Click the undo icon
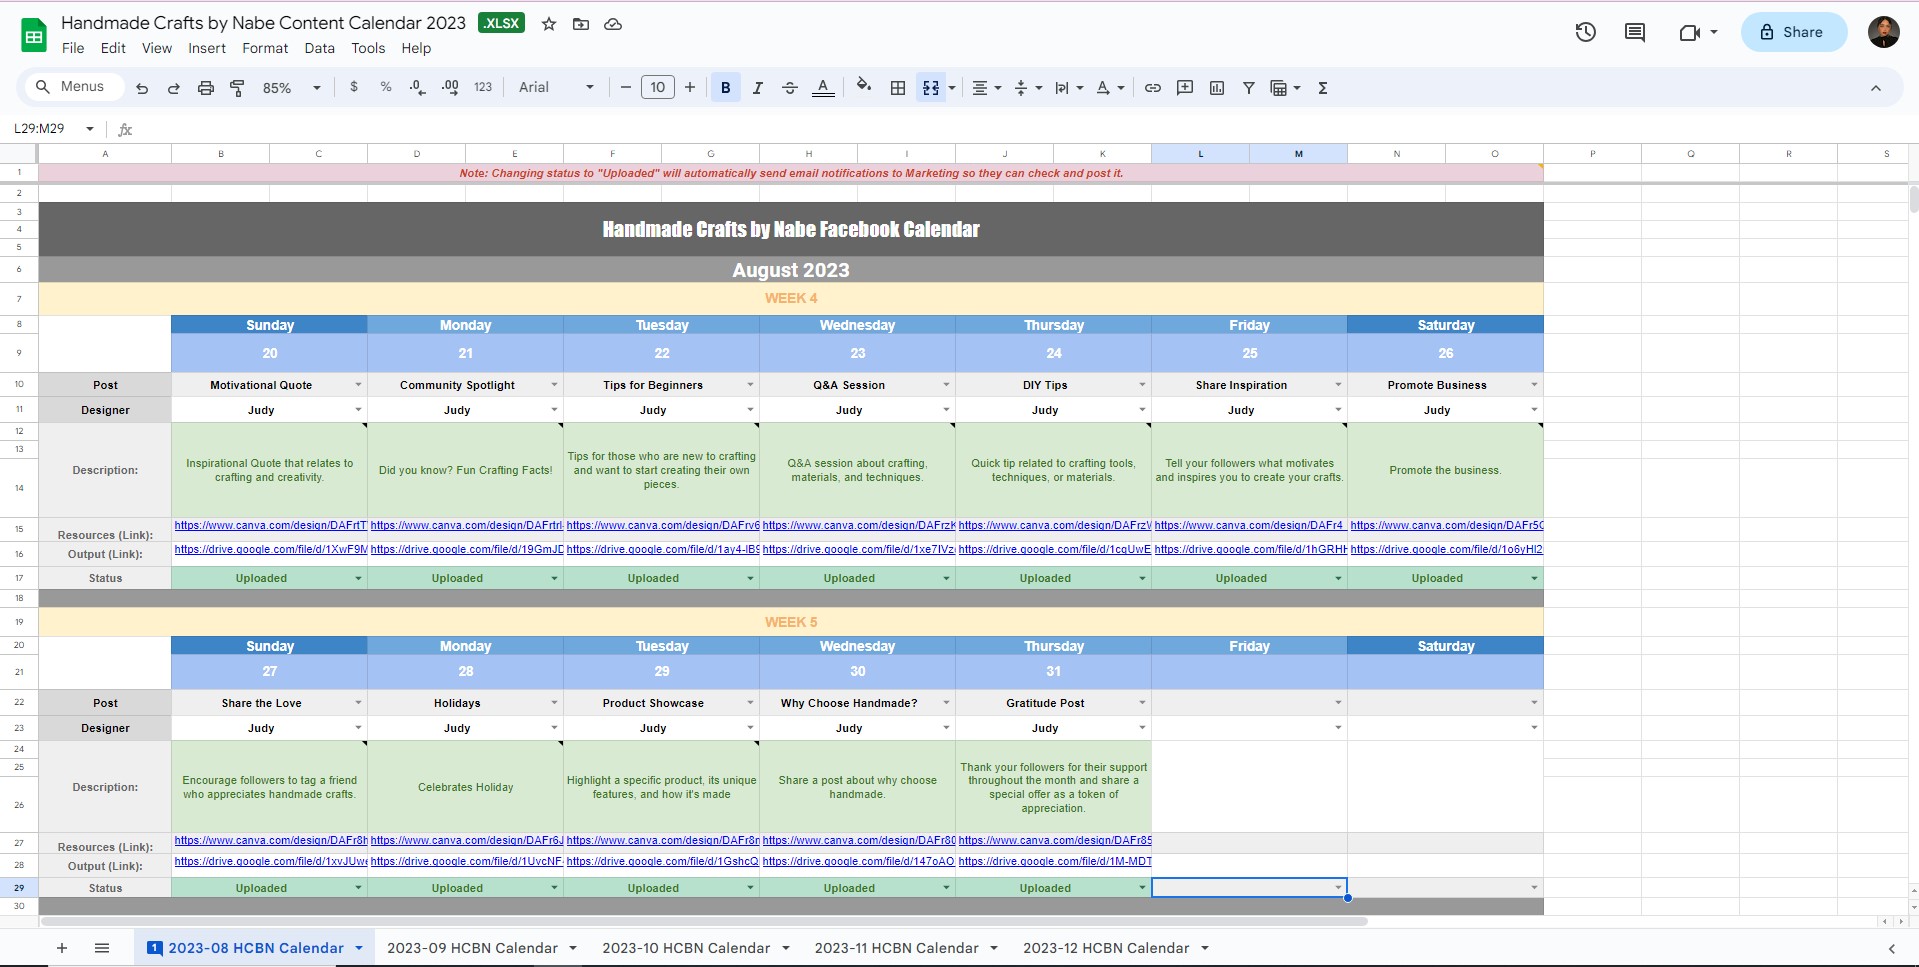Image resolution: width=1919 pixels, height=967 pixels. [142, 88]
